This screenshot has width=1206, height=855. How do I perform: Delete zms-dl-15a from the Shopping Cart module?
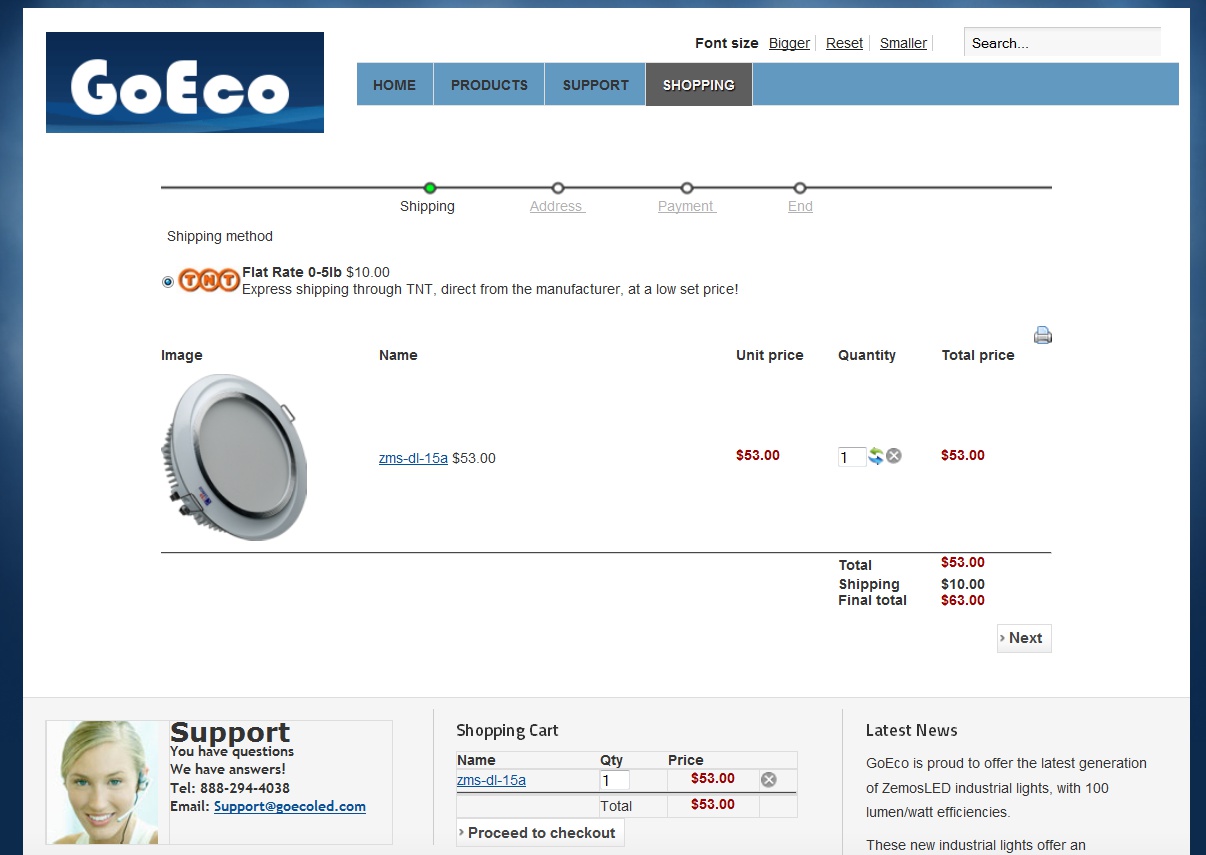point(768,780)
